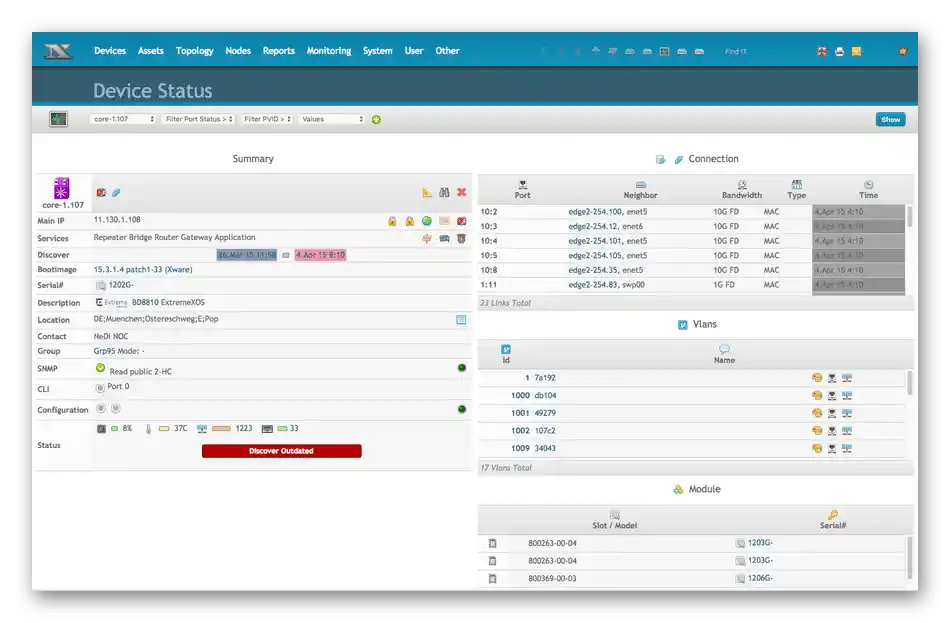The image size is (950, 623).
Task: Click the Port column header
Action: (522, 190)
